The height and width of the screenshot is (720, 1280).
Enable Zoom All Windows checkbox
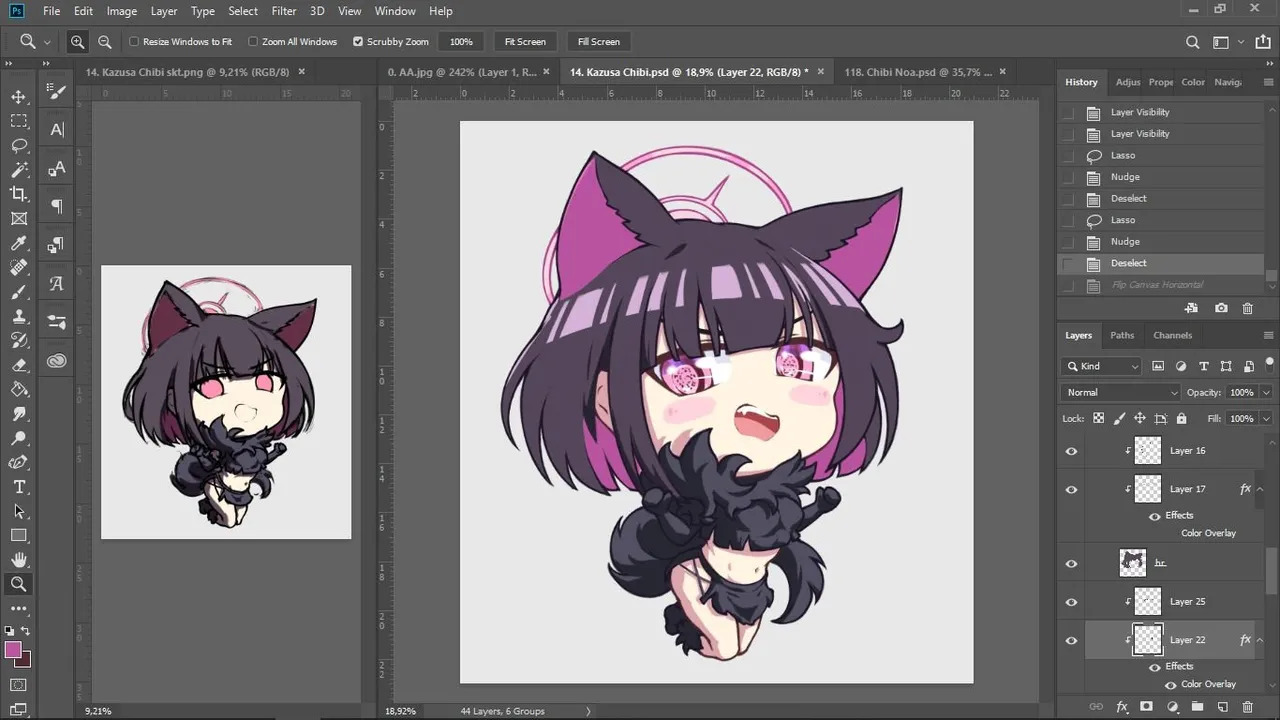tap(253, 42)
